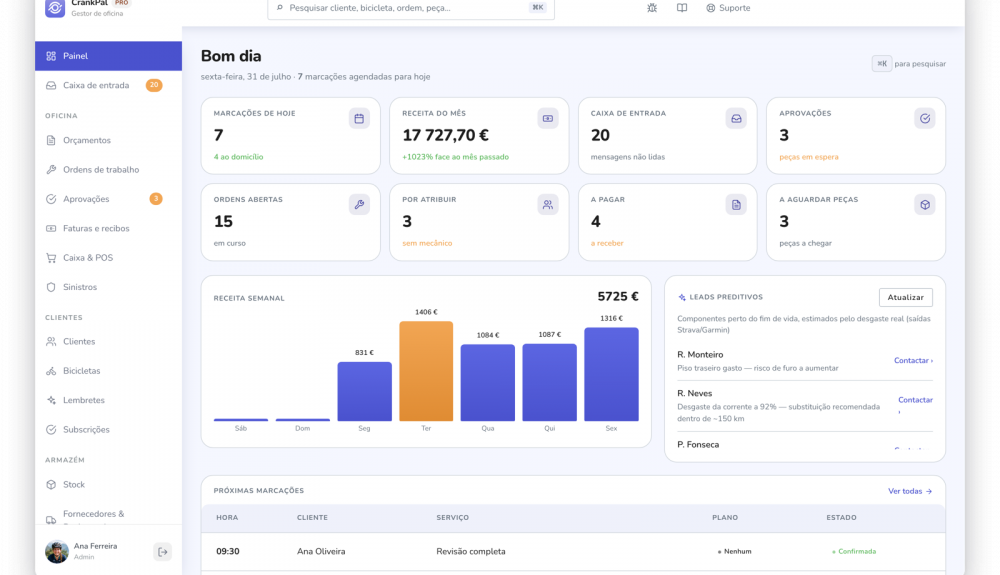The height and width of the screenshot is (575, 1000).
Task: Go to Clientes list
Action: (x=108, y=342)
